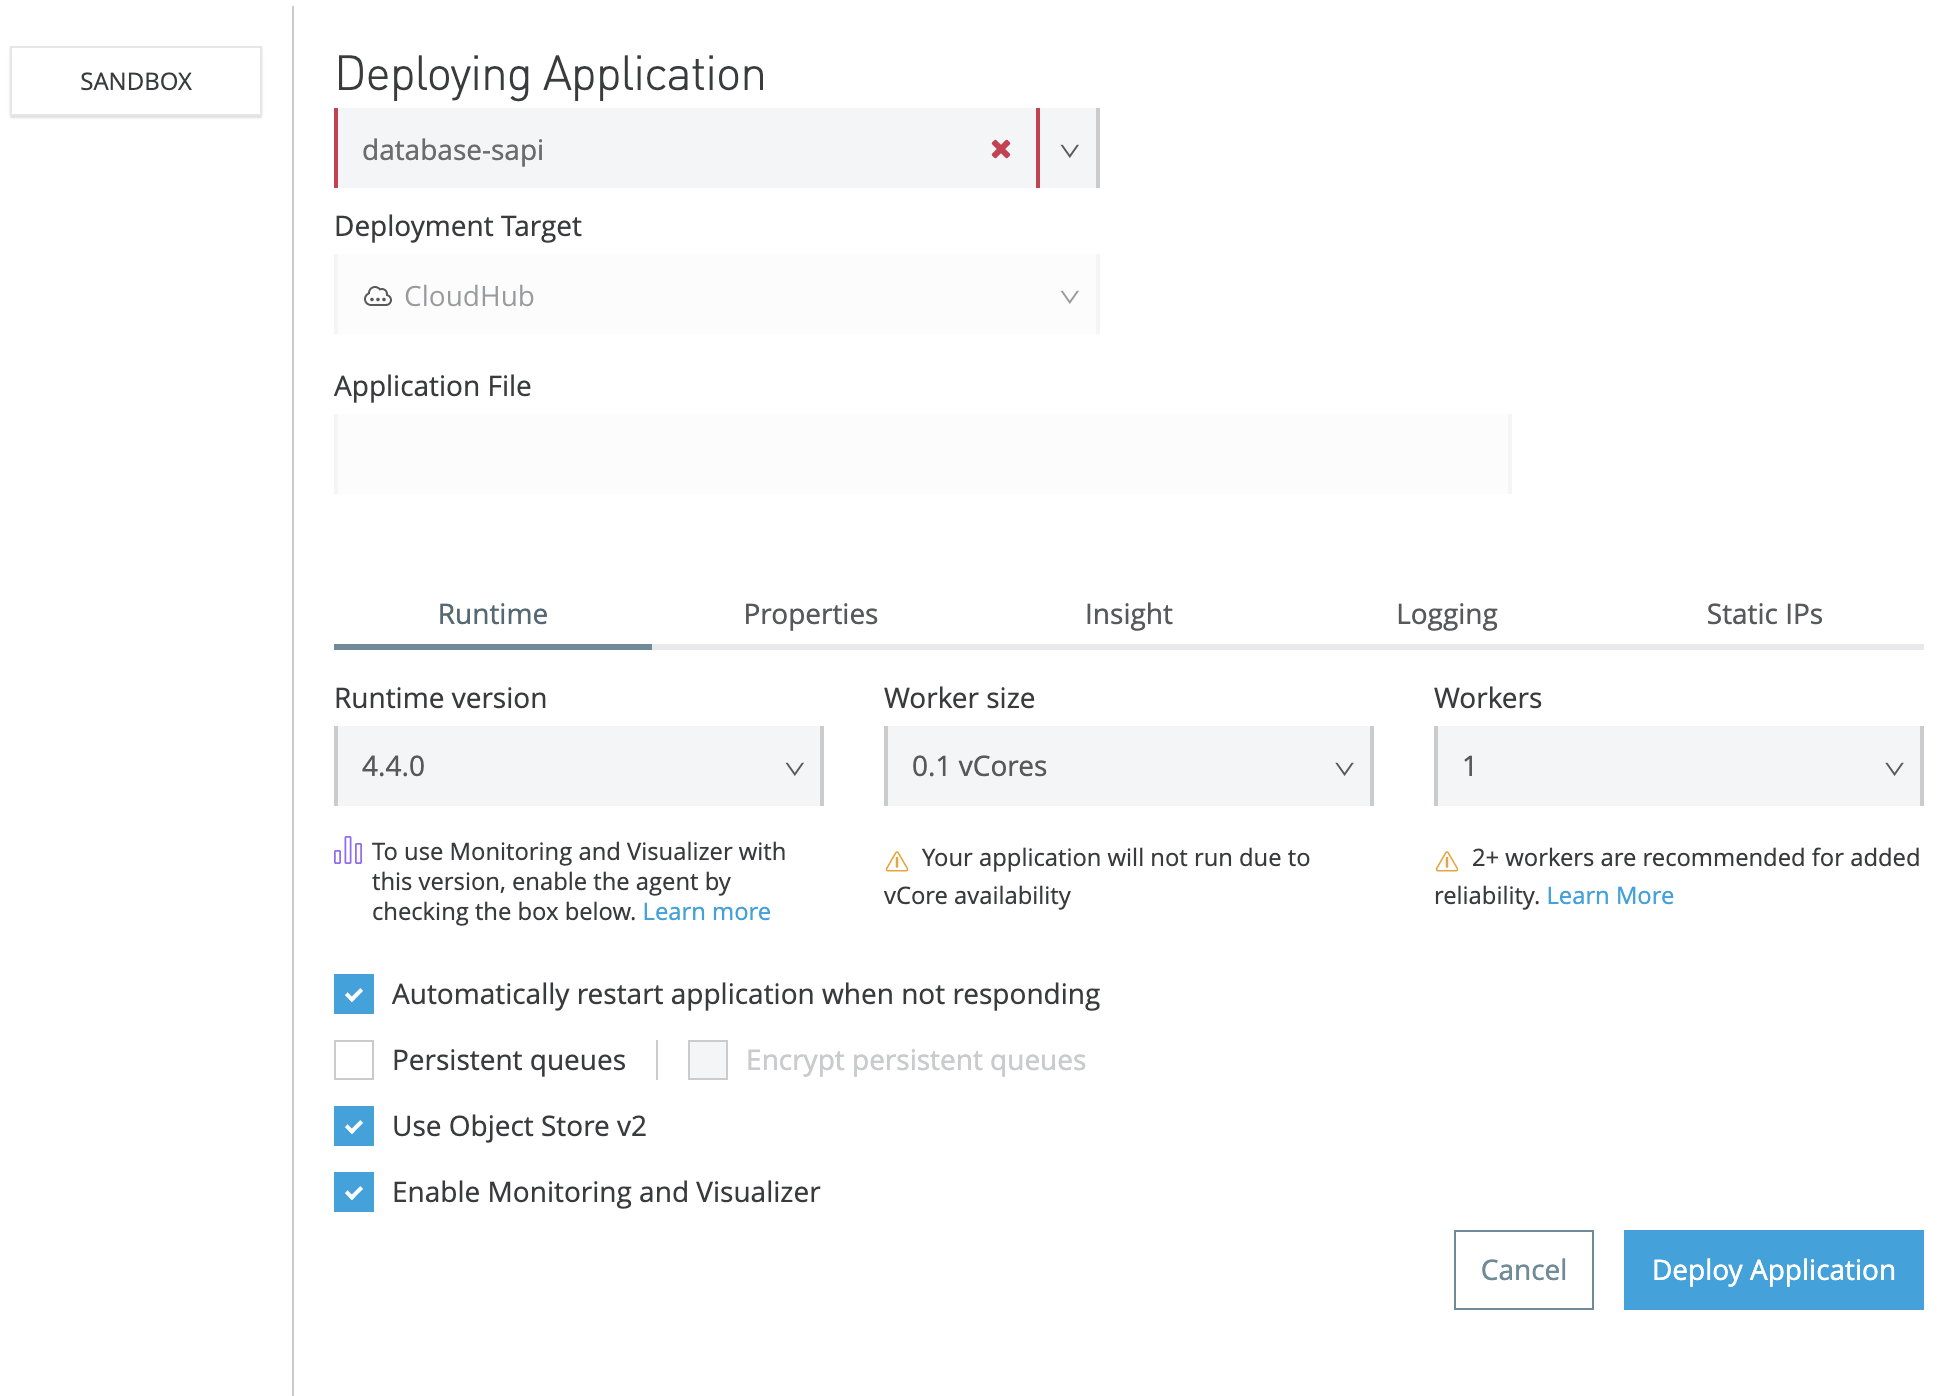The image size is (1958, 1396).
Task: Open the Runtime version 4.4.0 dropdown
Action: (578, 767)
